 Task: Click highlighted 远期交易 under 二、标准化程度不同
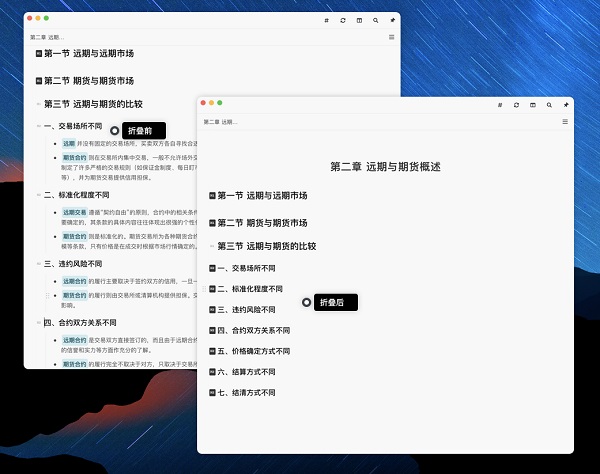click(75, 212)
